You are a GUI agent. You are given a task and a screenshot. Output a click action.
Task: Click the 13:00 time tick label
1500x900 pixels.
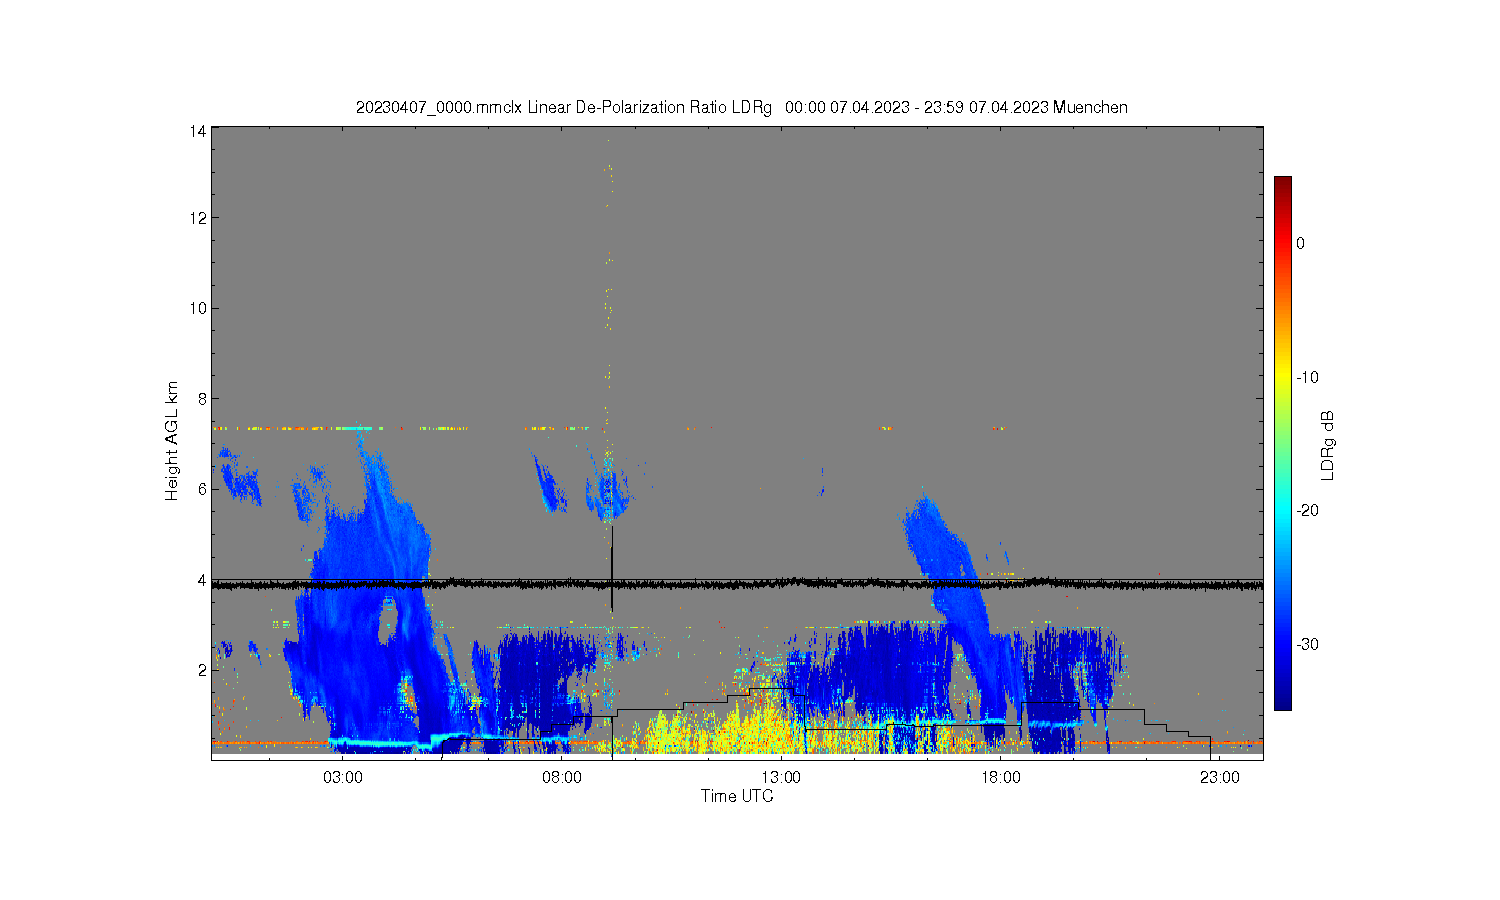tap(781, 778)
